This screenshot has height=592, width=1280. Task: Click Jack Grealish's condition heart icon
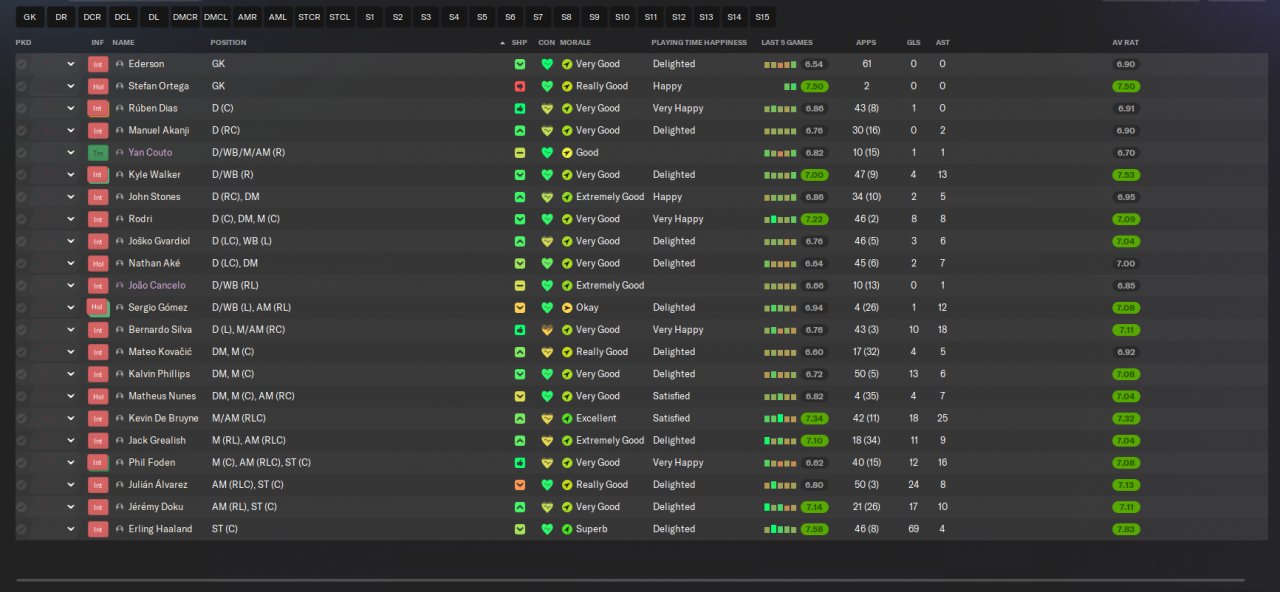tap(547, 441)
